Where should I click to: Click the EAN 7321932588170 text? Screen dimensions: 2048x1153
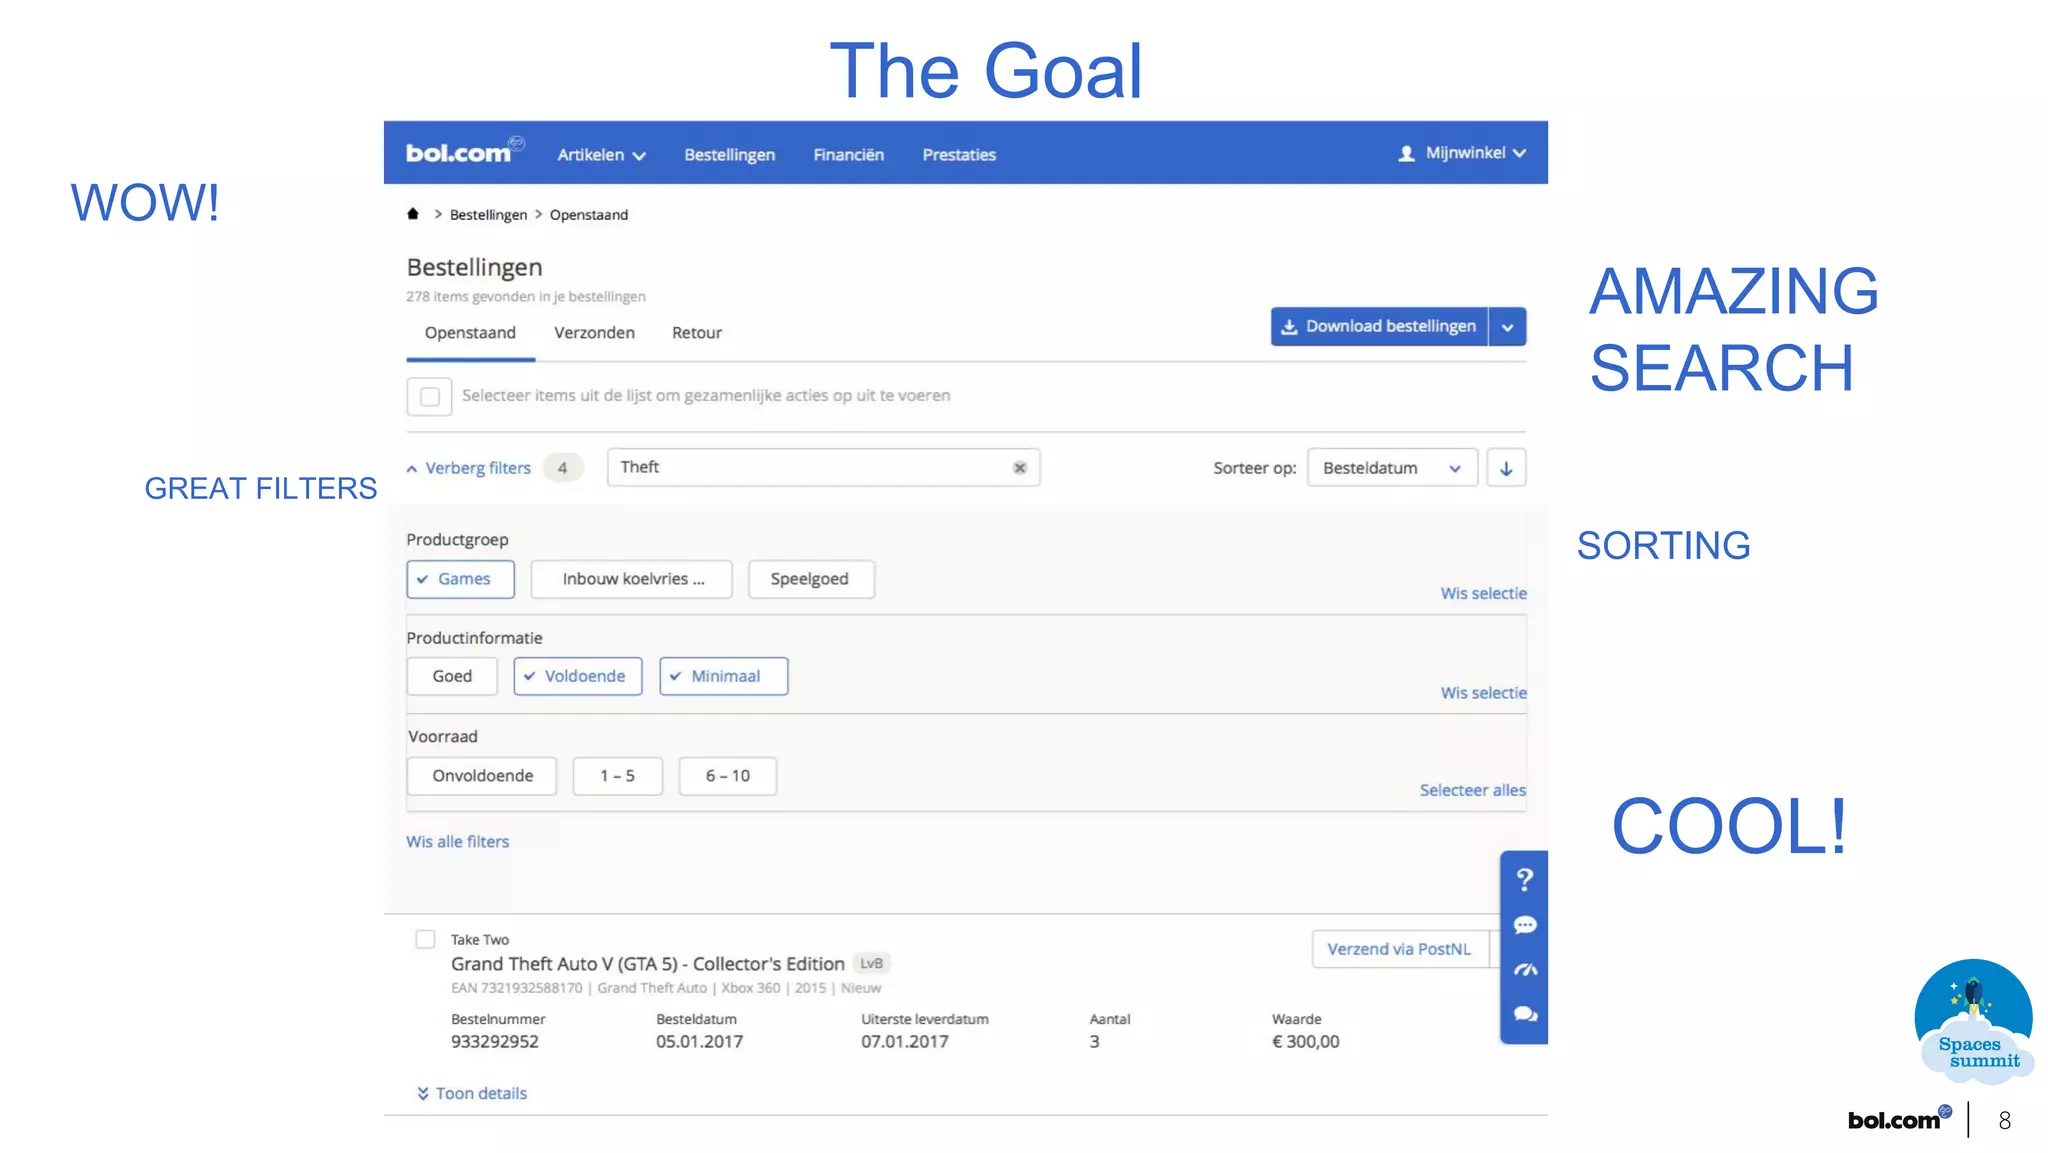[516, 988]
